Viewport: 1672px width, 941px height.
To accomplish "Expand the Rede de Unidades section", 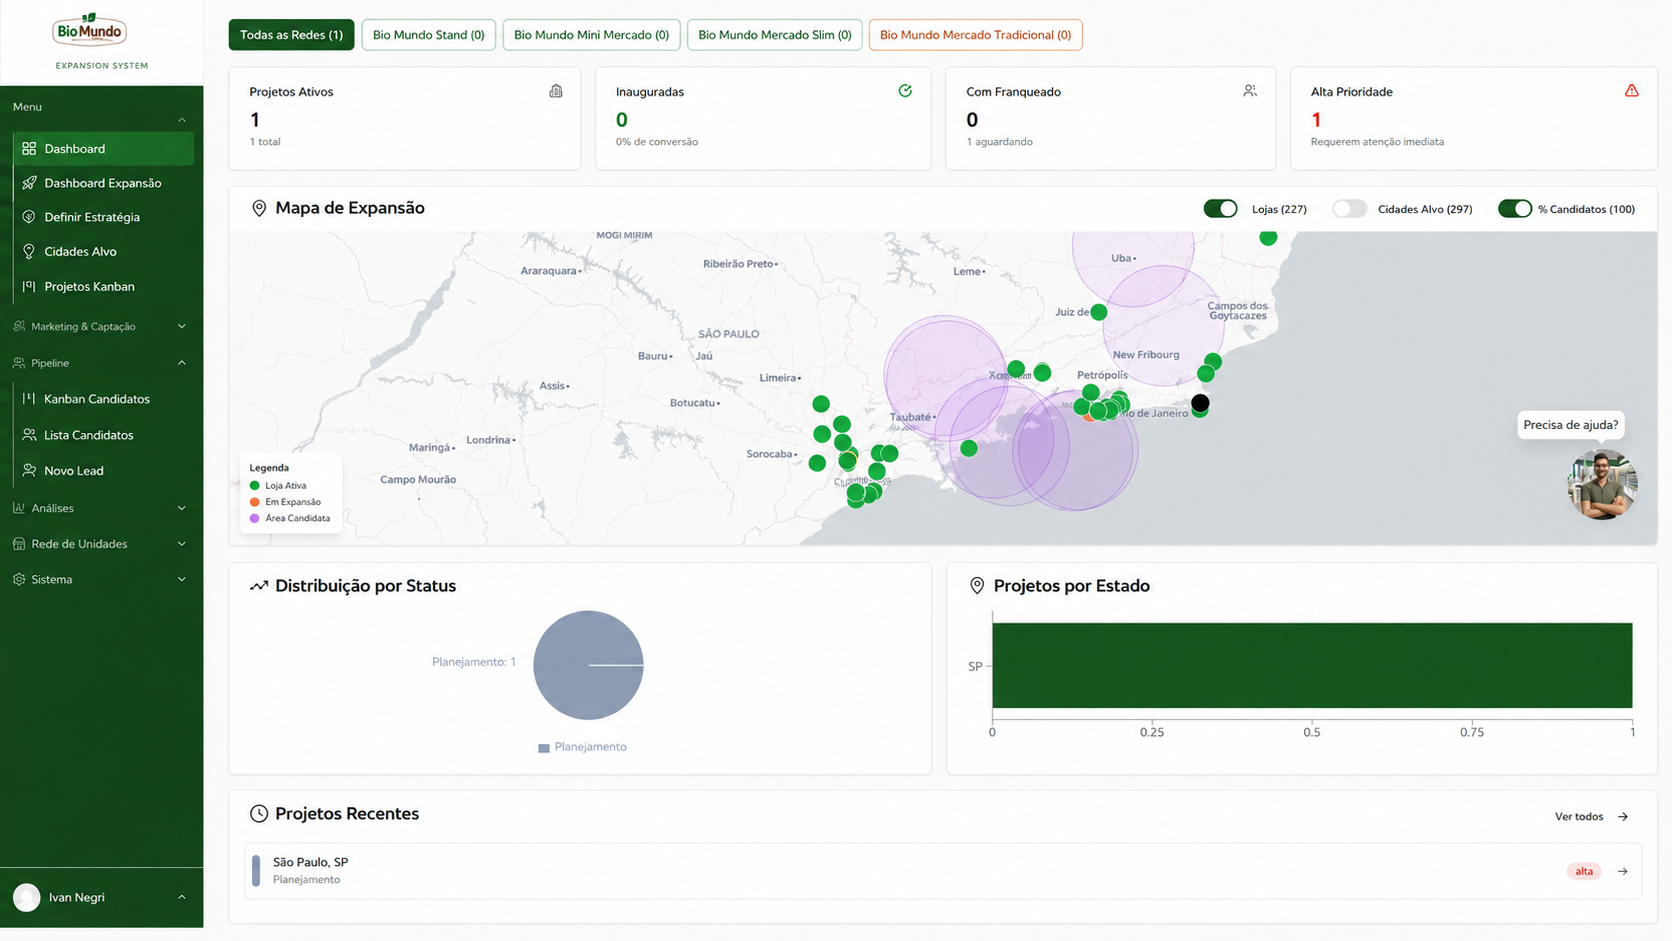I will [x=182, y=544].
